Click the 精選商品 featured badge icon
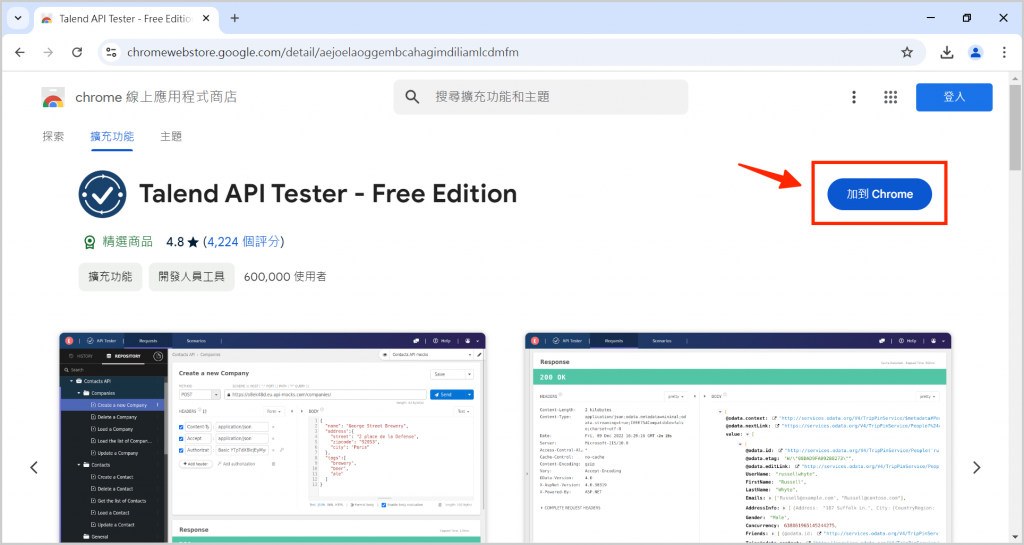The height and width of the screenshot is (545, 1024). click(89, 242)
